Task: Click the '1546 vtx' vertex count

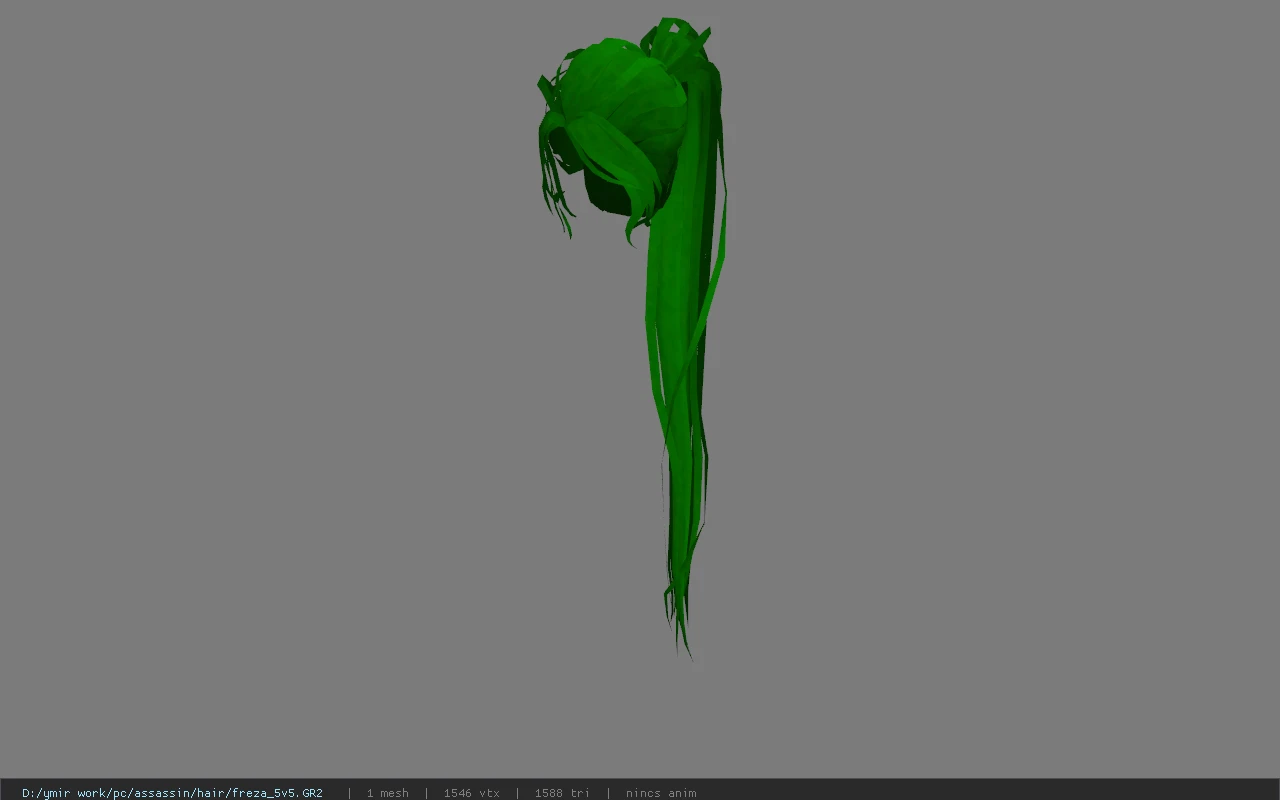Action: [x=471, y=793]
